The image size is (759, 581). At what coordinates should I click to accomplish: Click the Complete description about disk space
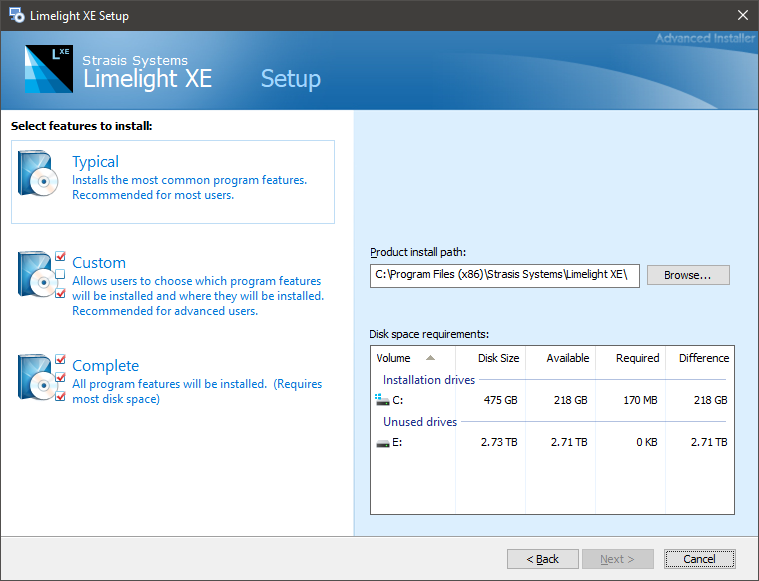click(197, 391)
